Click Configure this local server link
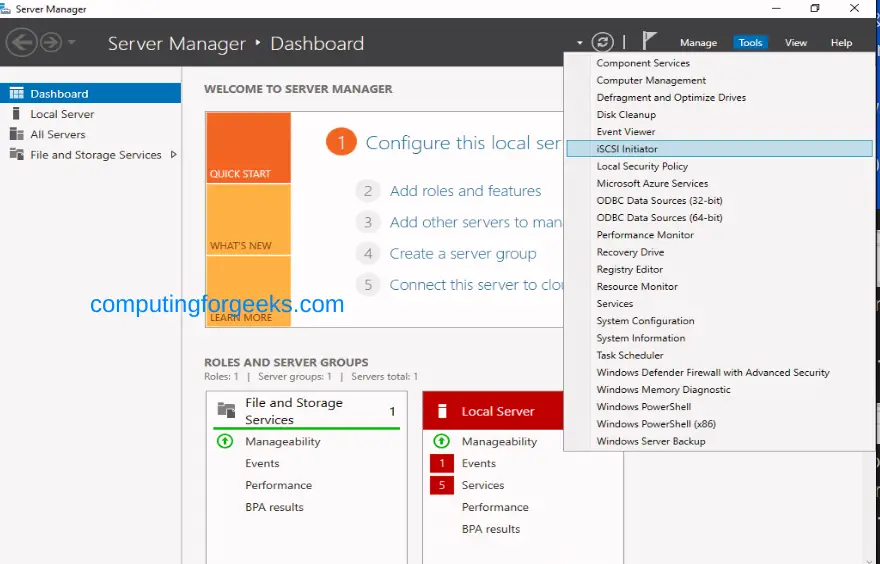Image resolution: width=880 pixels, height=564 pixels. [463, 143]
